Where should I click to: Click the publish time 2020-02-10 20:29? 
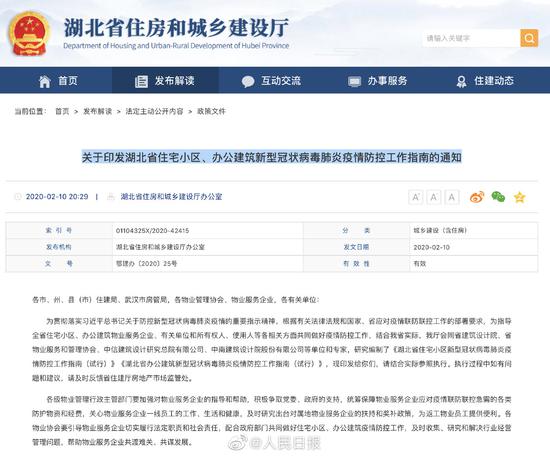pos(57,196)
